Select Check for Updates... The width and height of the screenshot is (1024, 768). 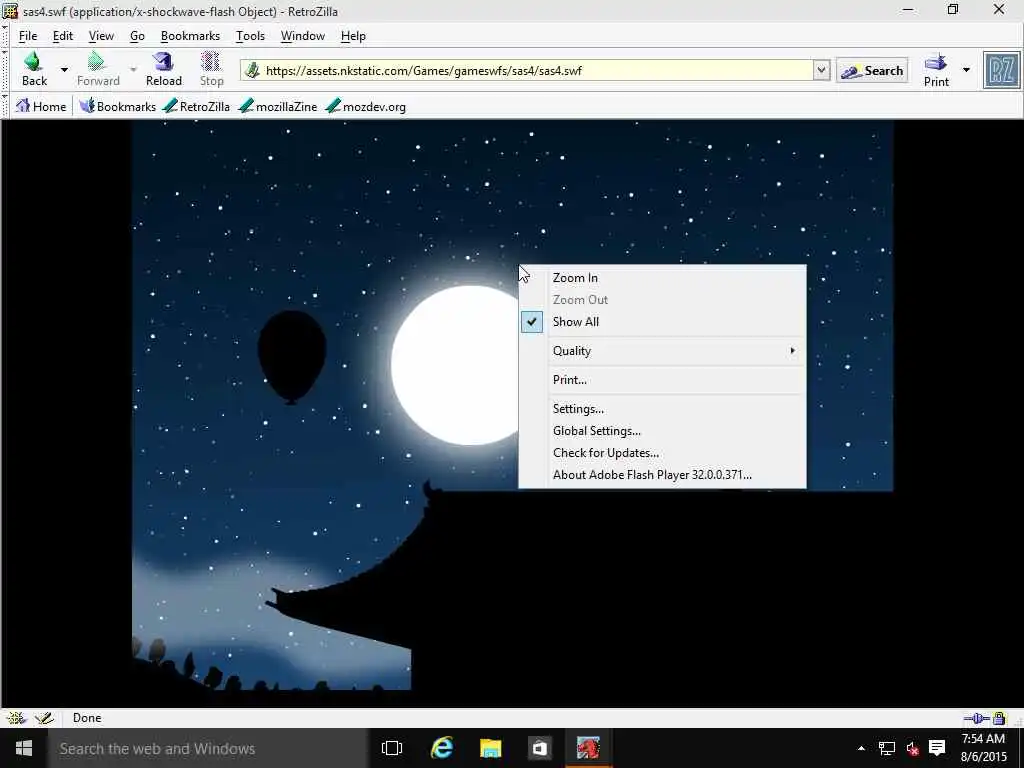pyautogui.click(x=662, y=453)
